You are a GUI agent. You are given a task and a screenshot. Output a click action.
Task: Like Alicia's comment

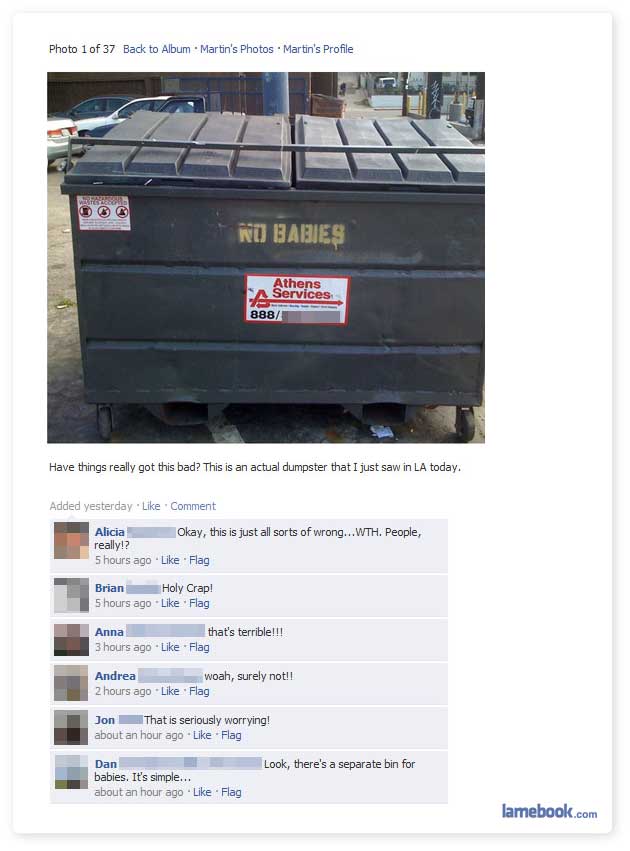(x=170, y=560)
